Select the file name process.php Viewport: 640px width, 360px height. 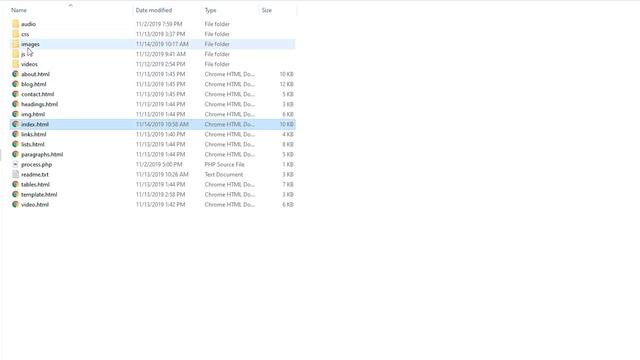pos(37,164)
